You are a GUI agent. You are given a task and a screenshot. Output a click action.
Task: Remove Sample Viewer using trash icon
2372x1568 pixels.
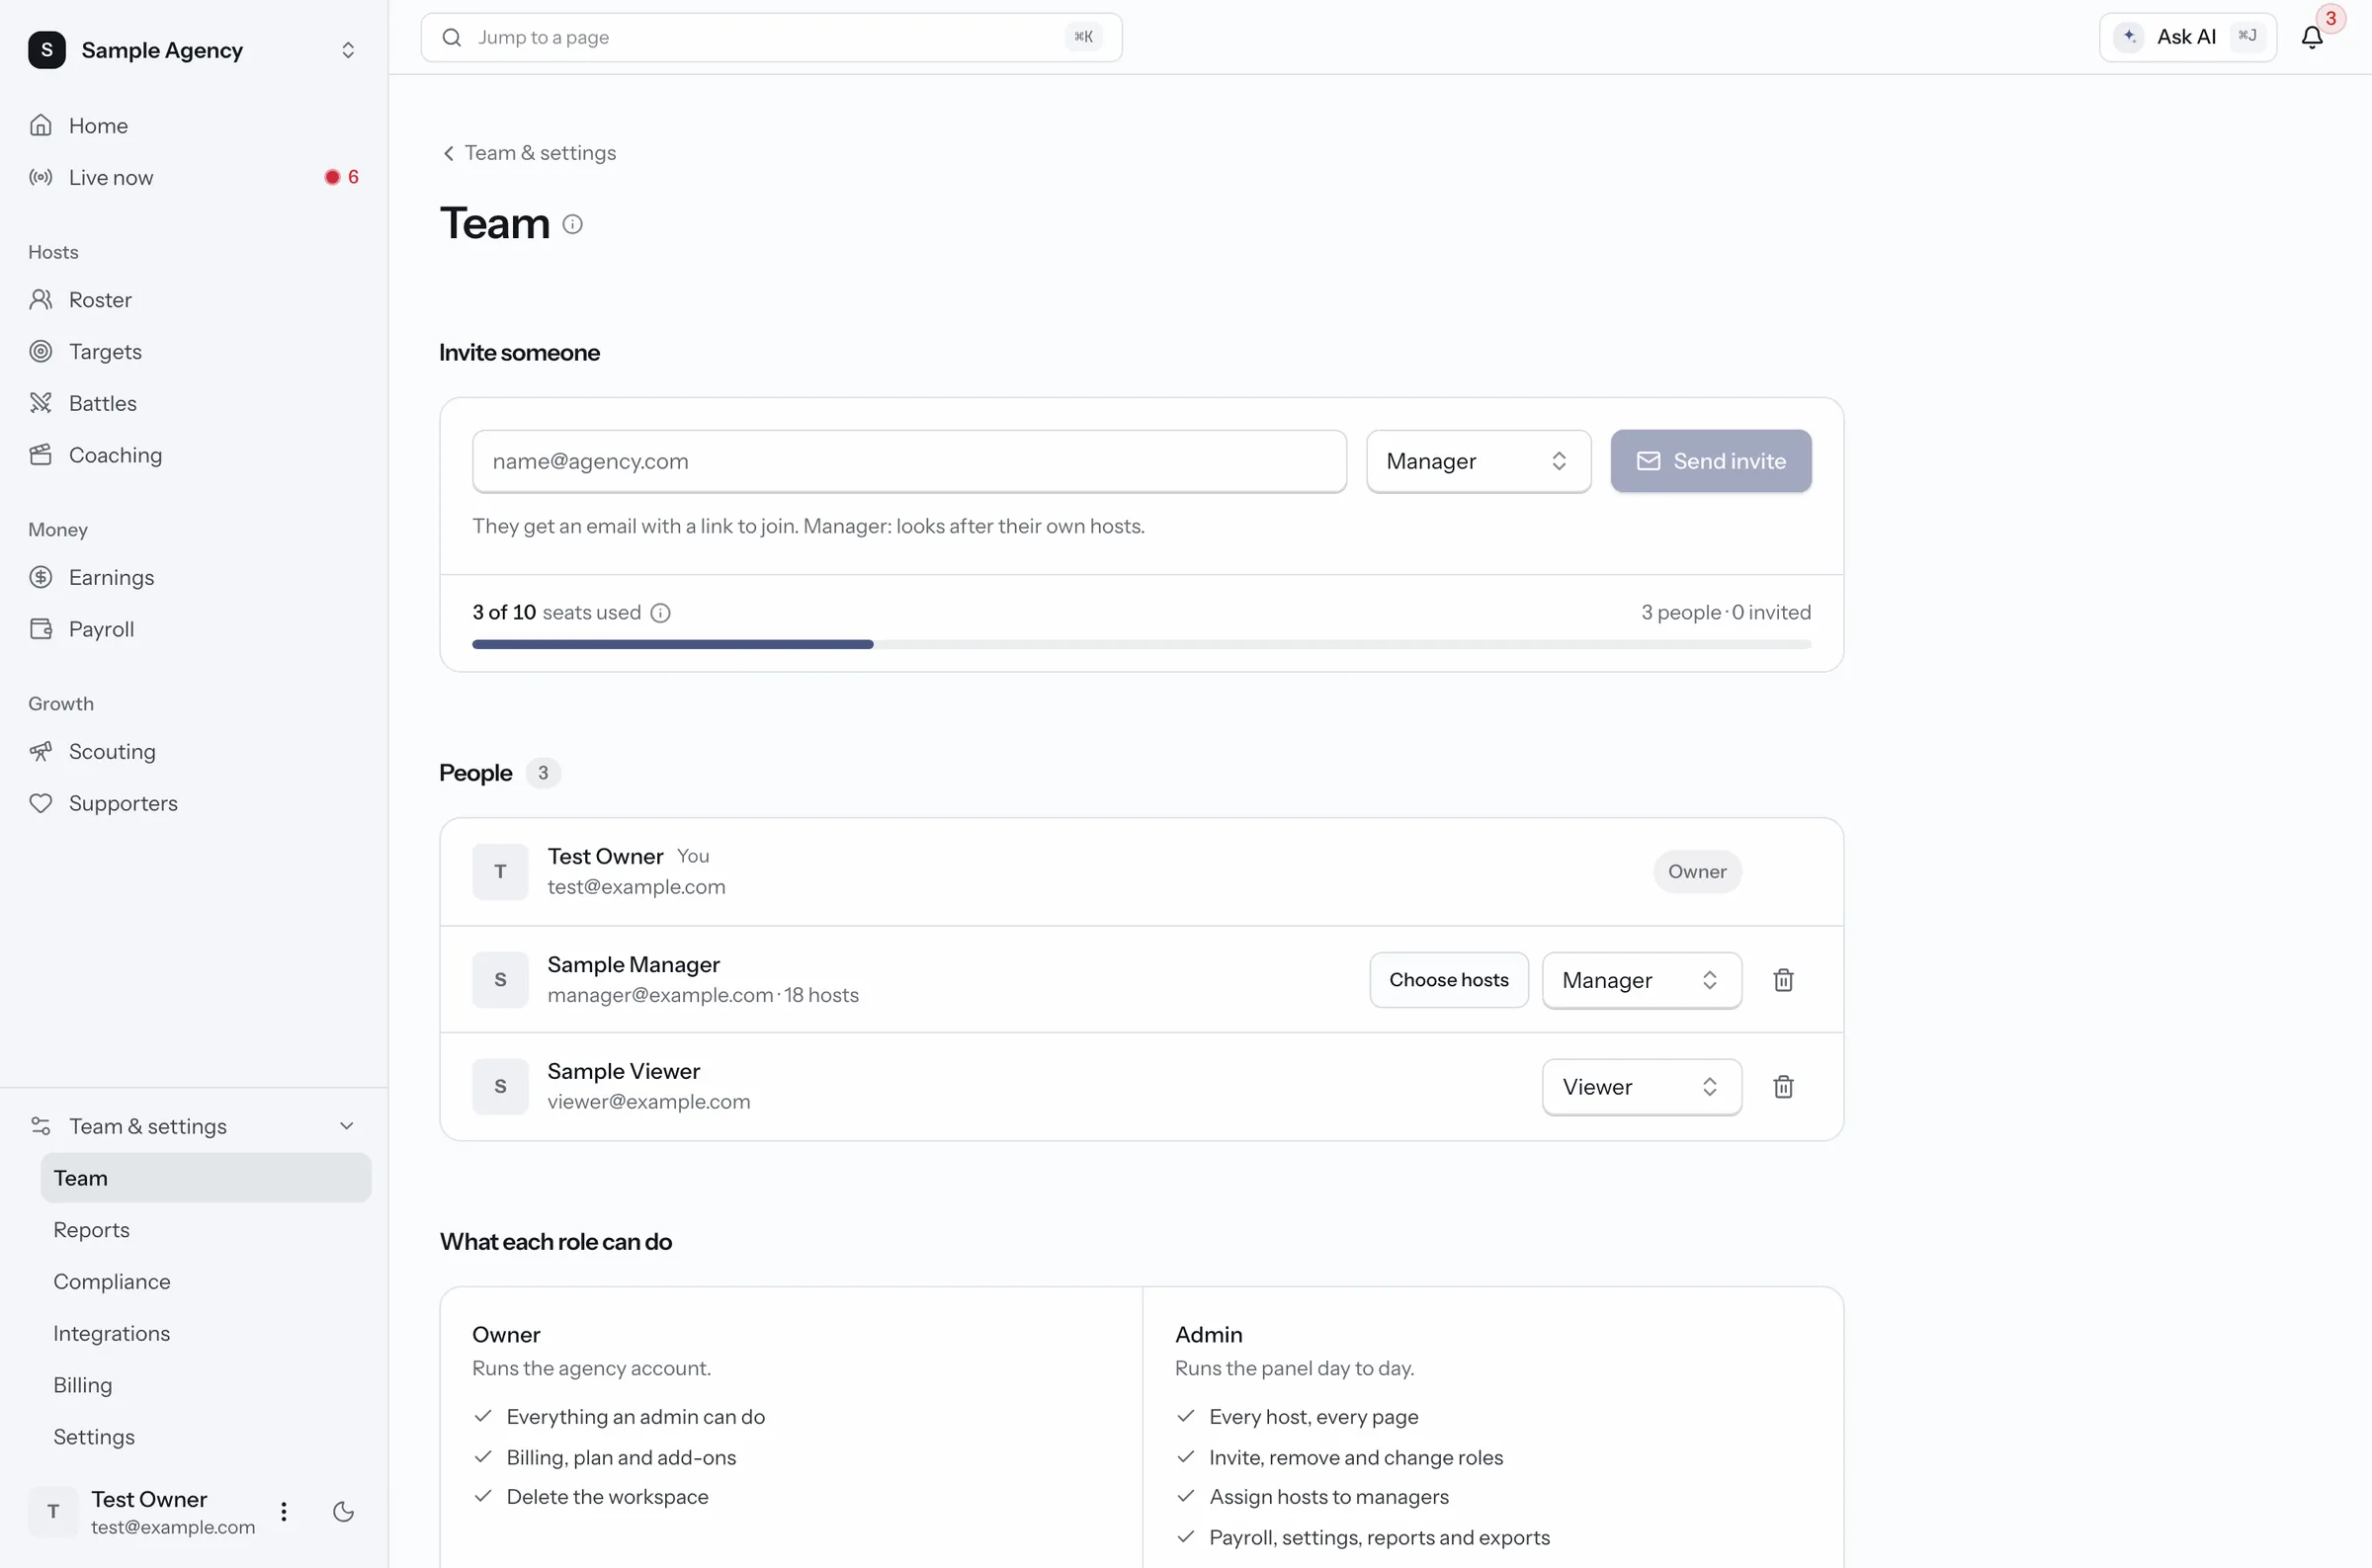(1783, 1087)
